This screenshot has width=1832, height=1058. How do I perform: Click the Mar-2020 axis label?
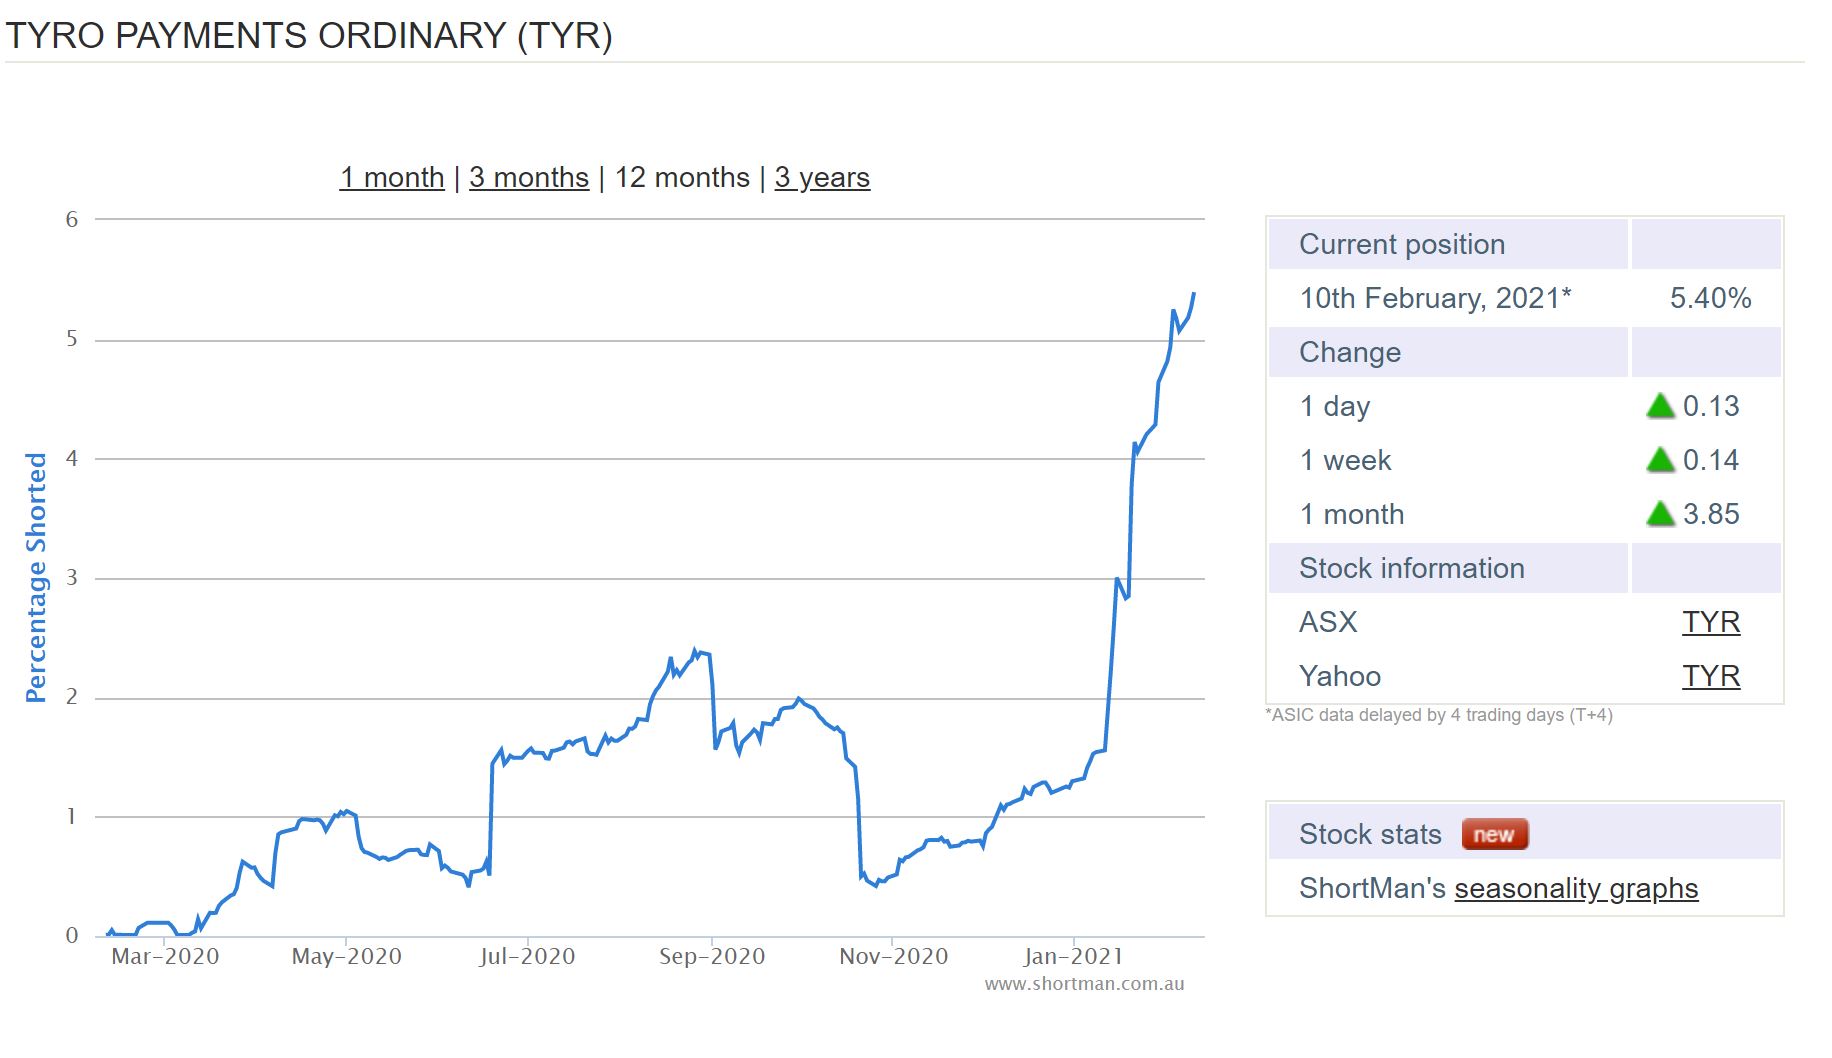pyautogui.click(x=165, y=957)
